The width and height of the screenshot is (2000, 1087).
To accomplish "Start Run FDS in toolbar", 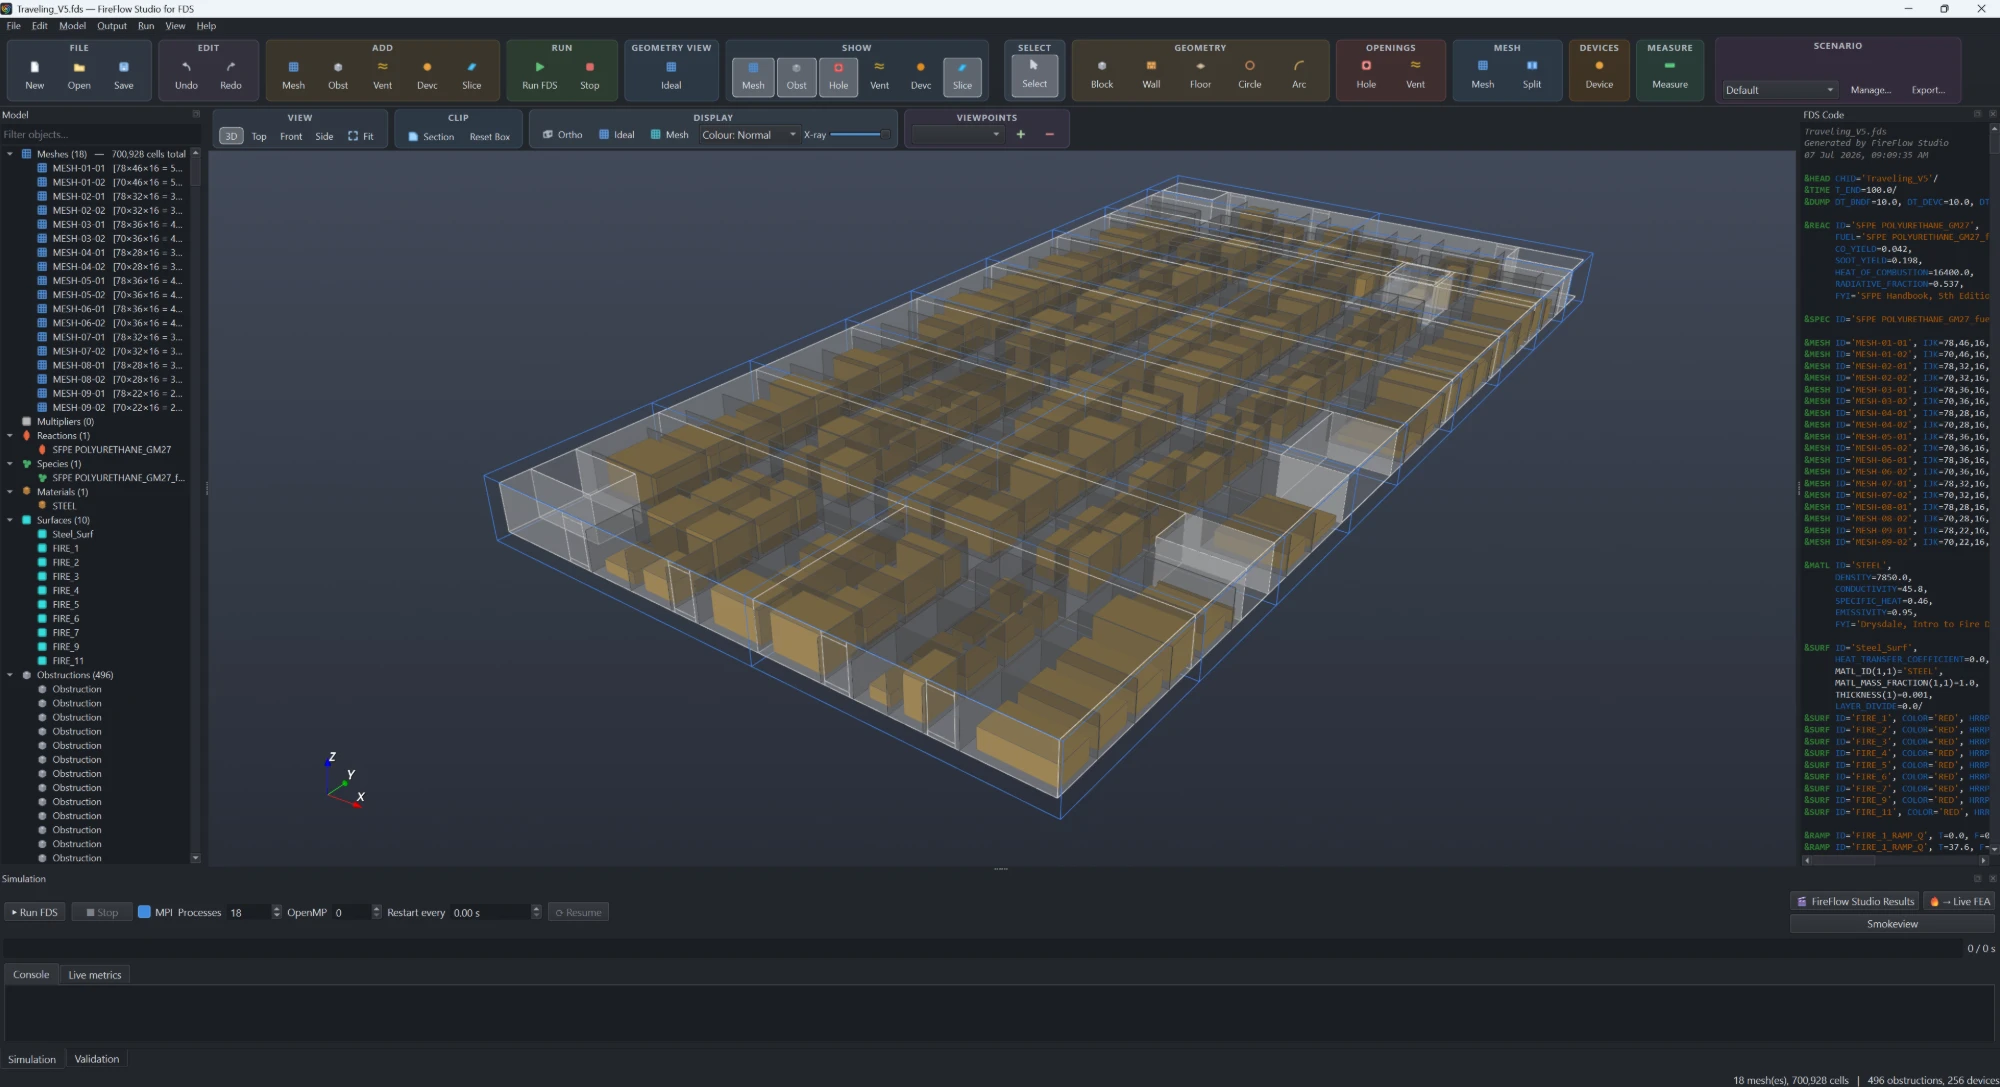I will pos(540,74).
